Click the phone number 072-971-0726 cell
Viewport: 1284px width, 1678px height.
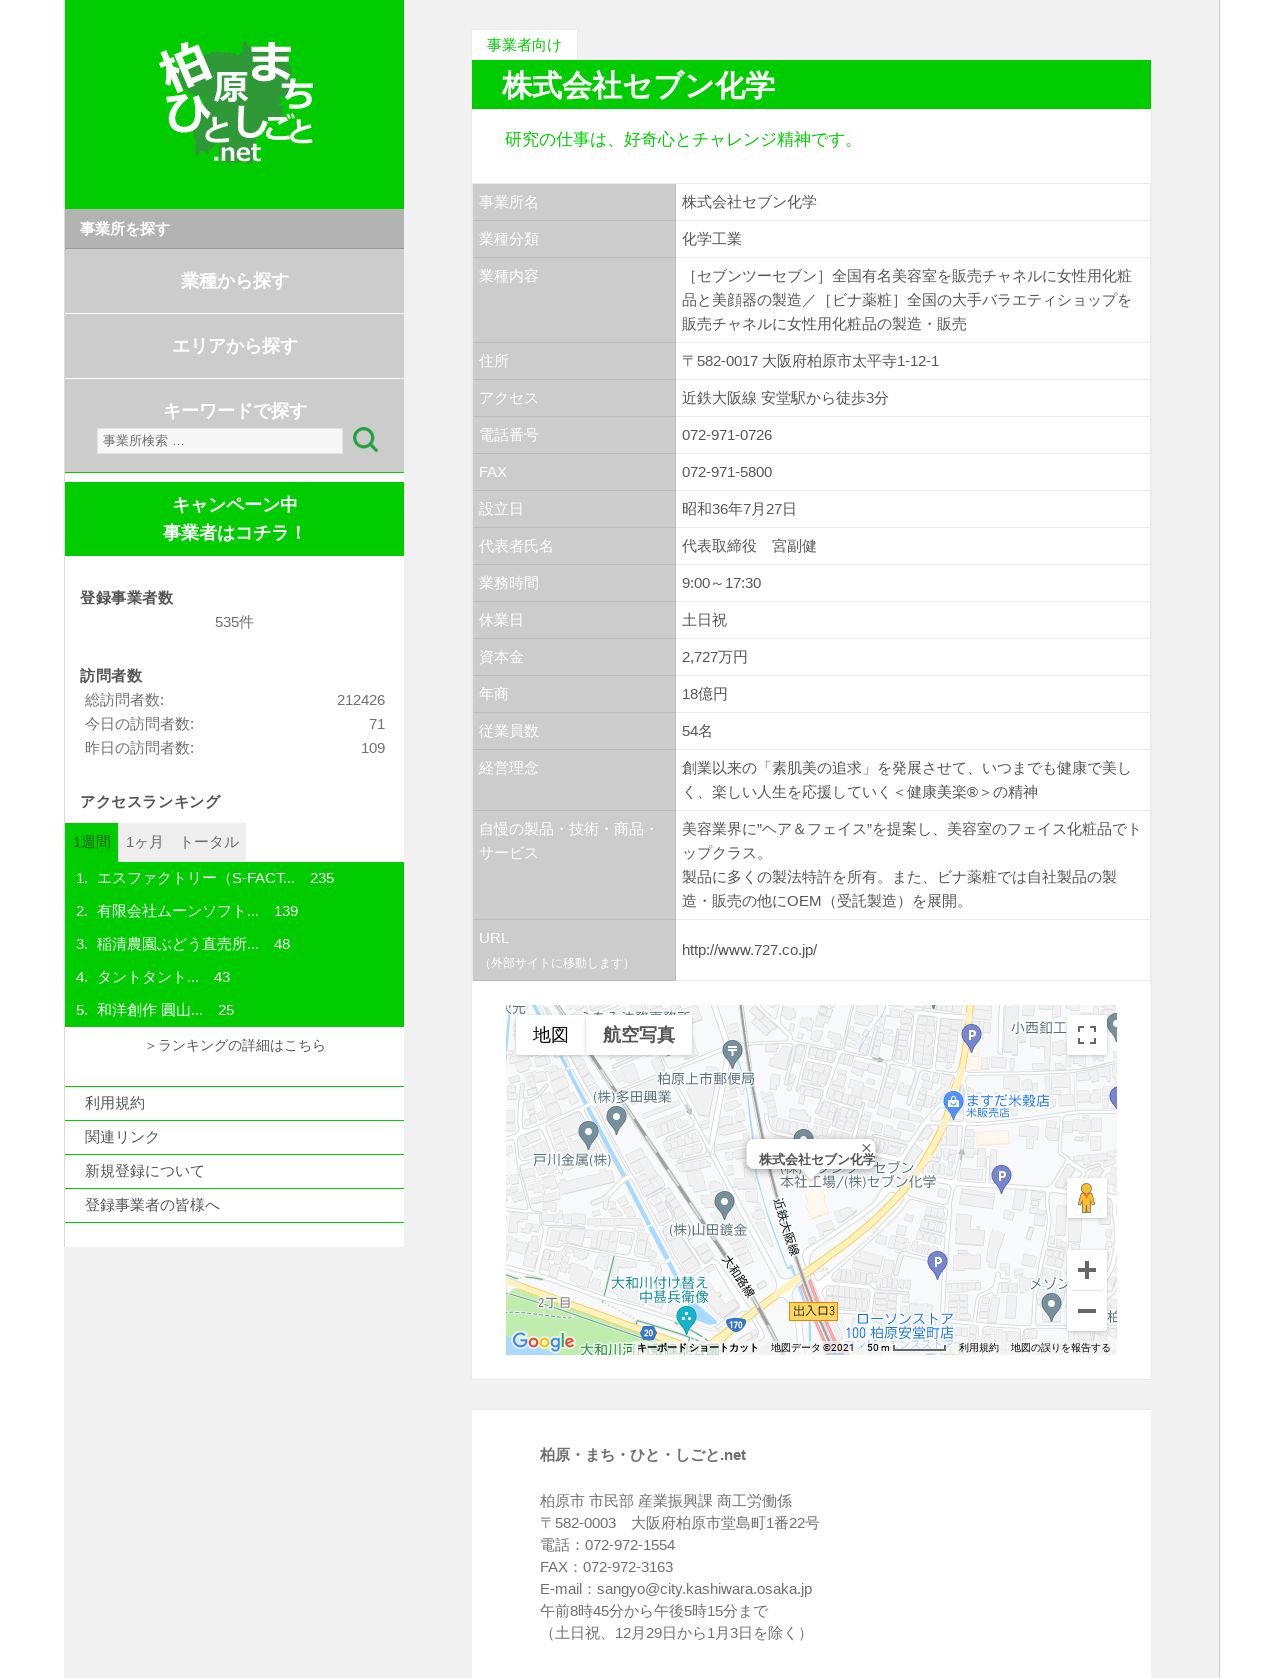[912, 435]
